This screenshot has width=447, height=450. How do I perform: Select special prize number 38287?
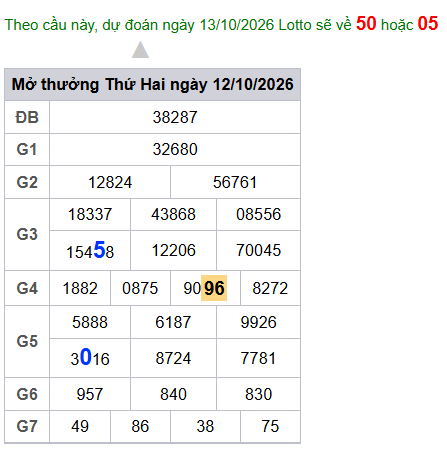[x=175, y=117]
